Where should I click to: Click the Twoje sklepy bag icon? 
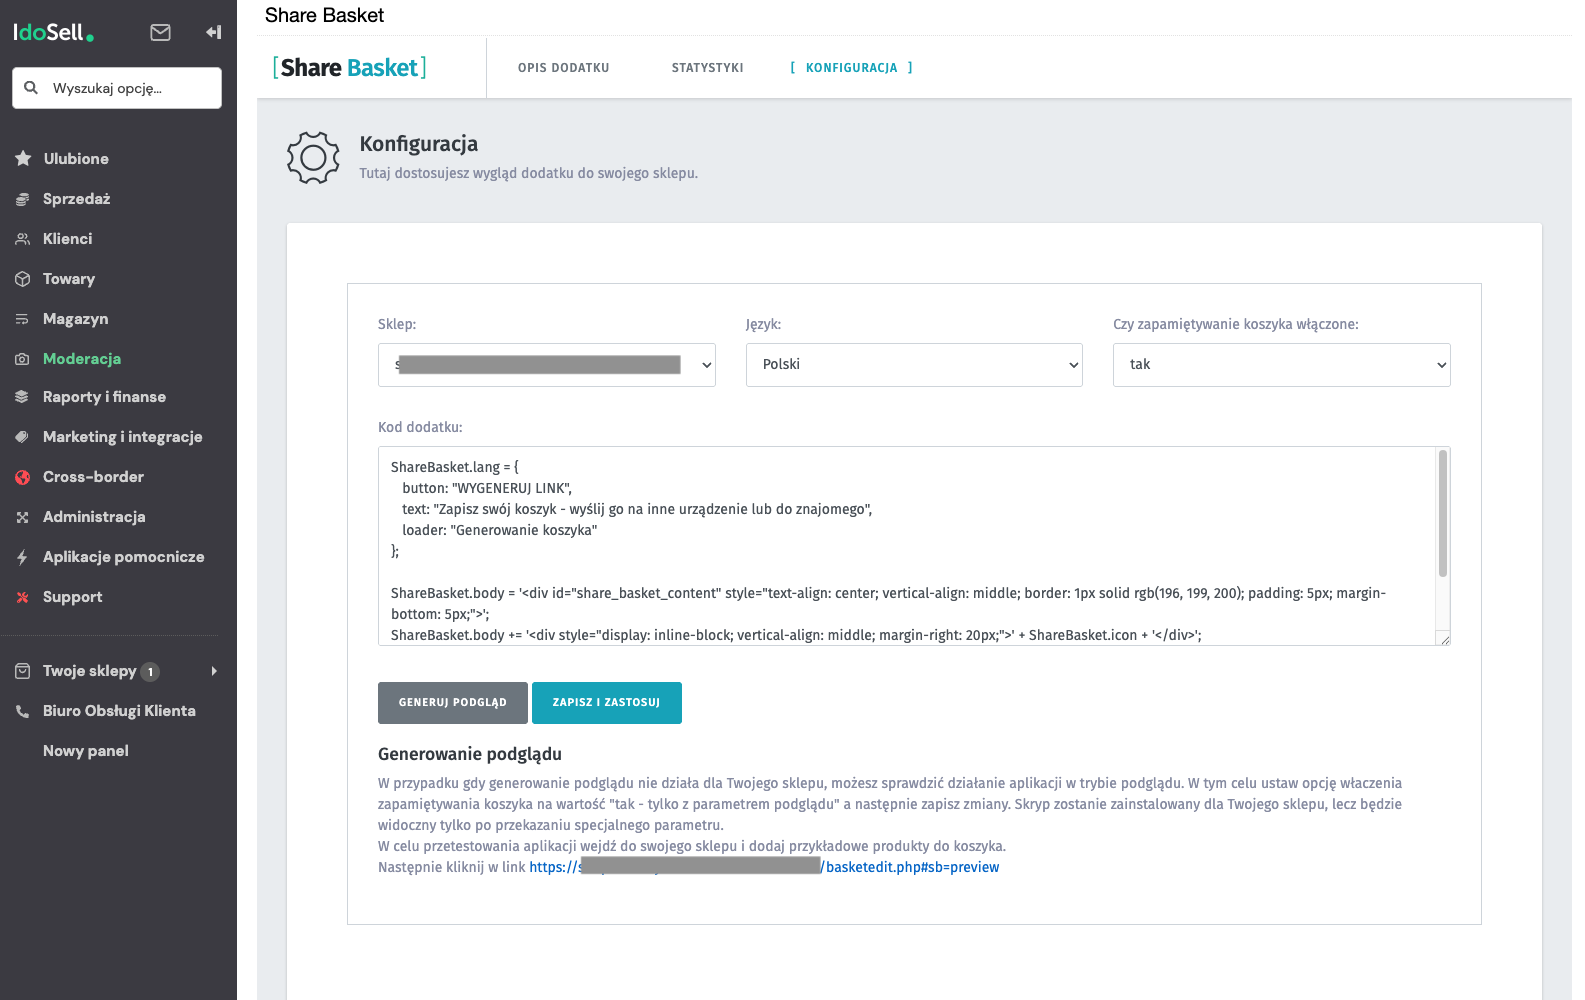click(x=23, y=671)
